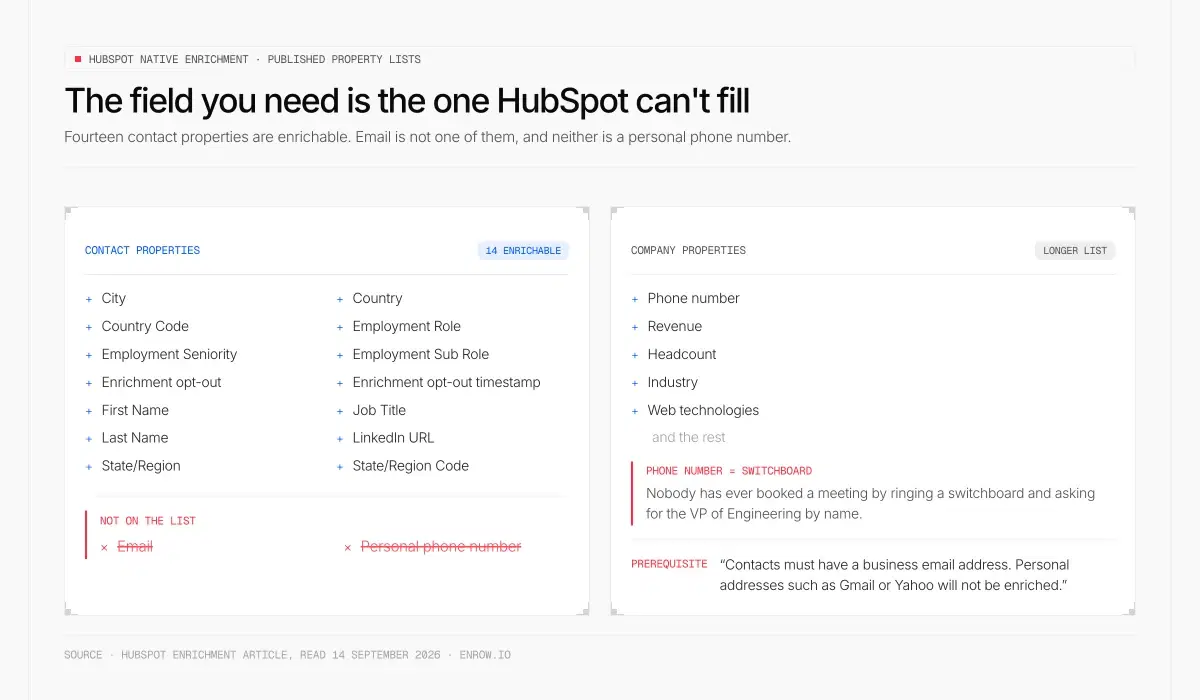1200x700 pixels.
Task: Click the State/Region property
Action: pyautogui.click(x=141, y=466)
